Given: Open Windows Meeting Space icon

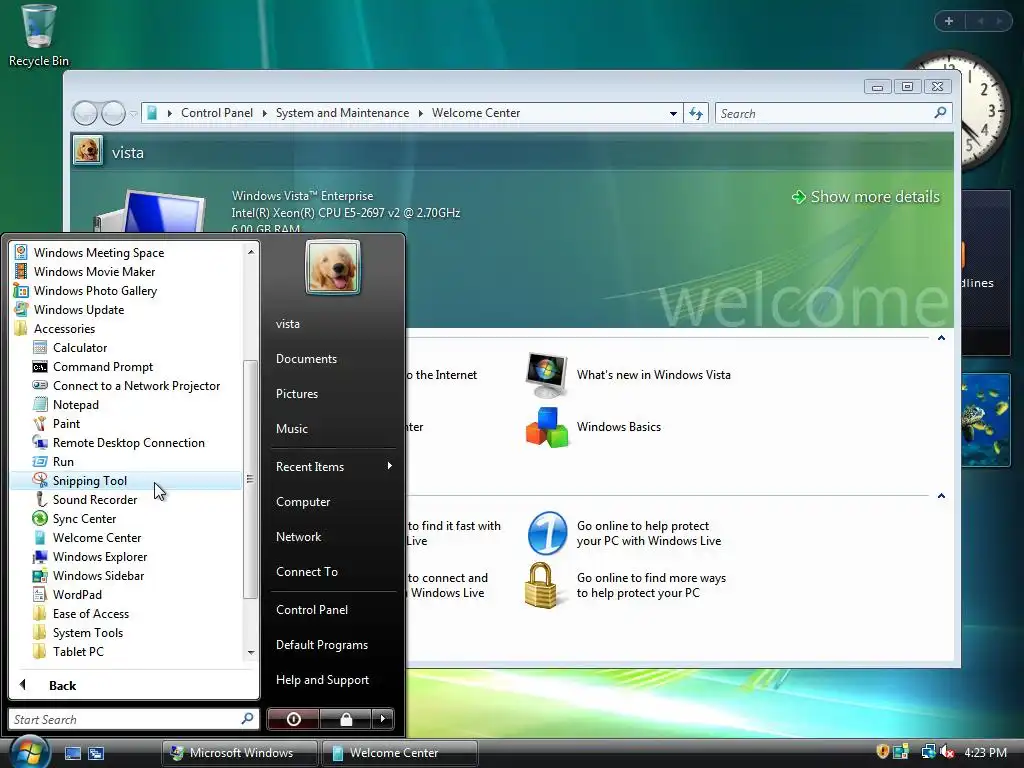Looking at the screenshot, I should point(21,253).
